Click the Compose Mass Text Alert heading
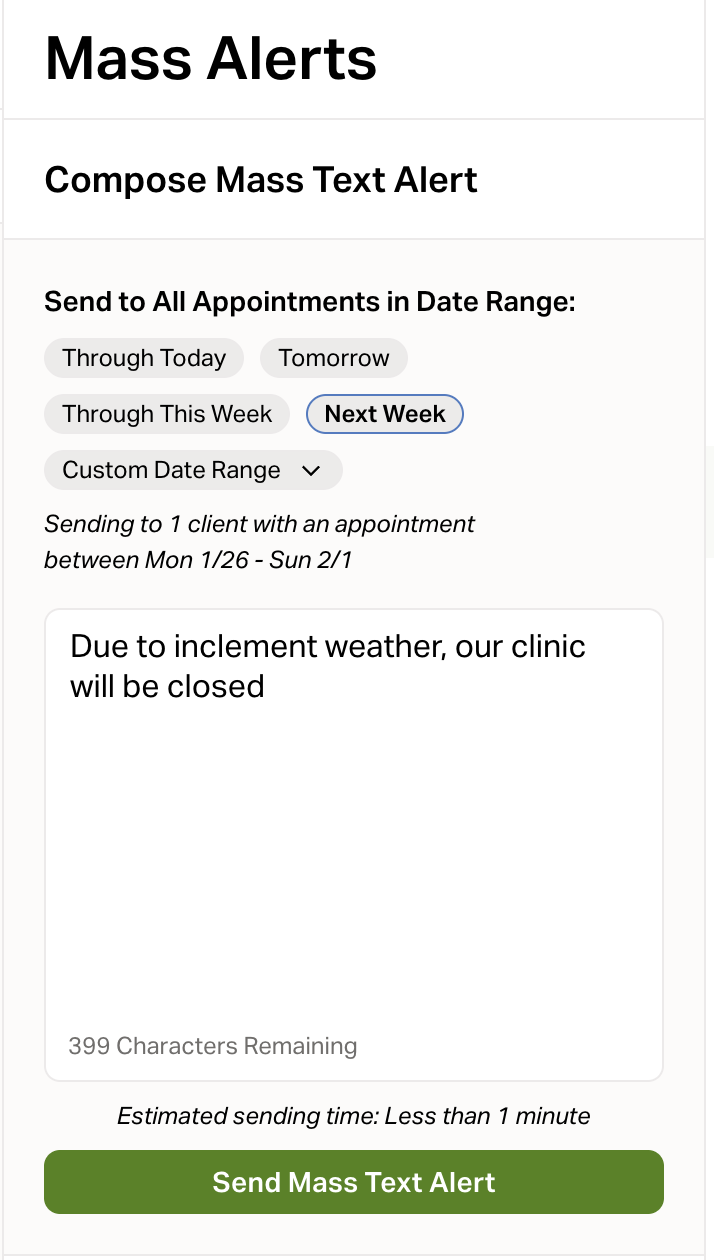The width and height of the screenshot is (714, 1260). click(x=261, y=180)
